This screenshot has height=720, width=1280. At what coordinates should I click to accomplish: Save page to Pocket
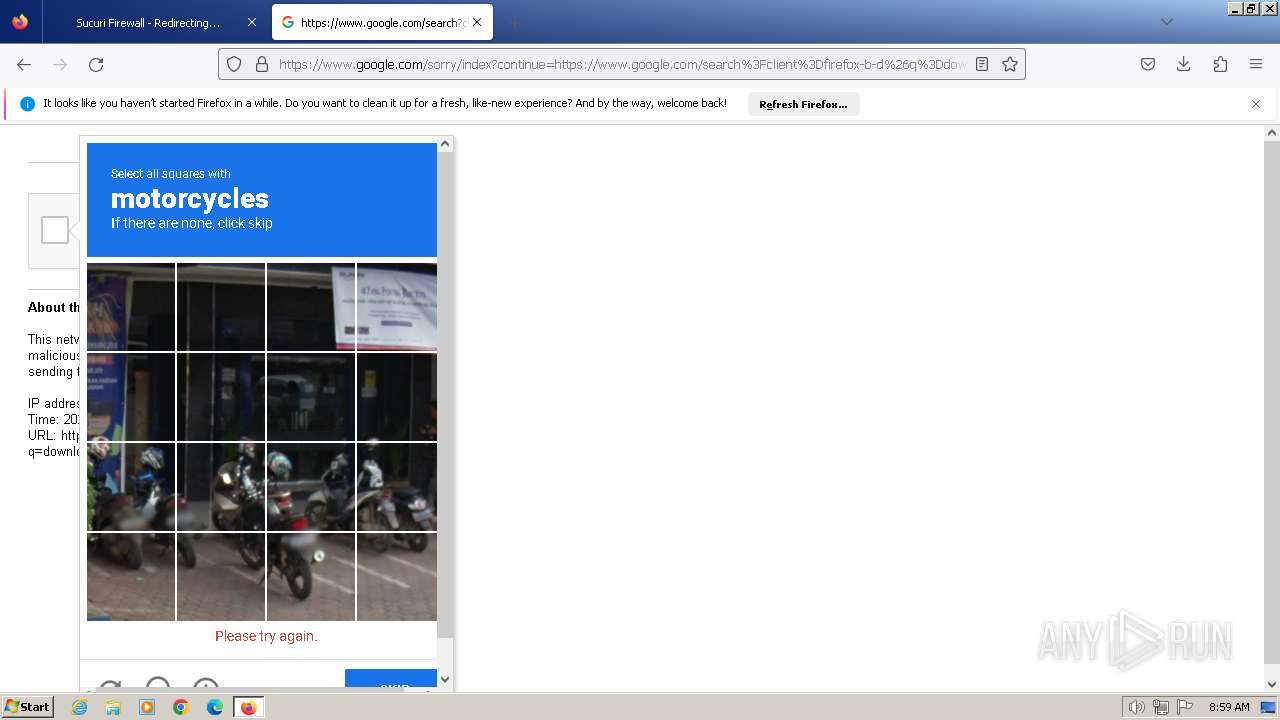click(x=1148, y=64)
